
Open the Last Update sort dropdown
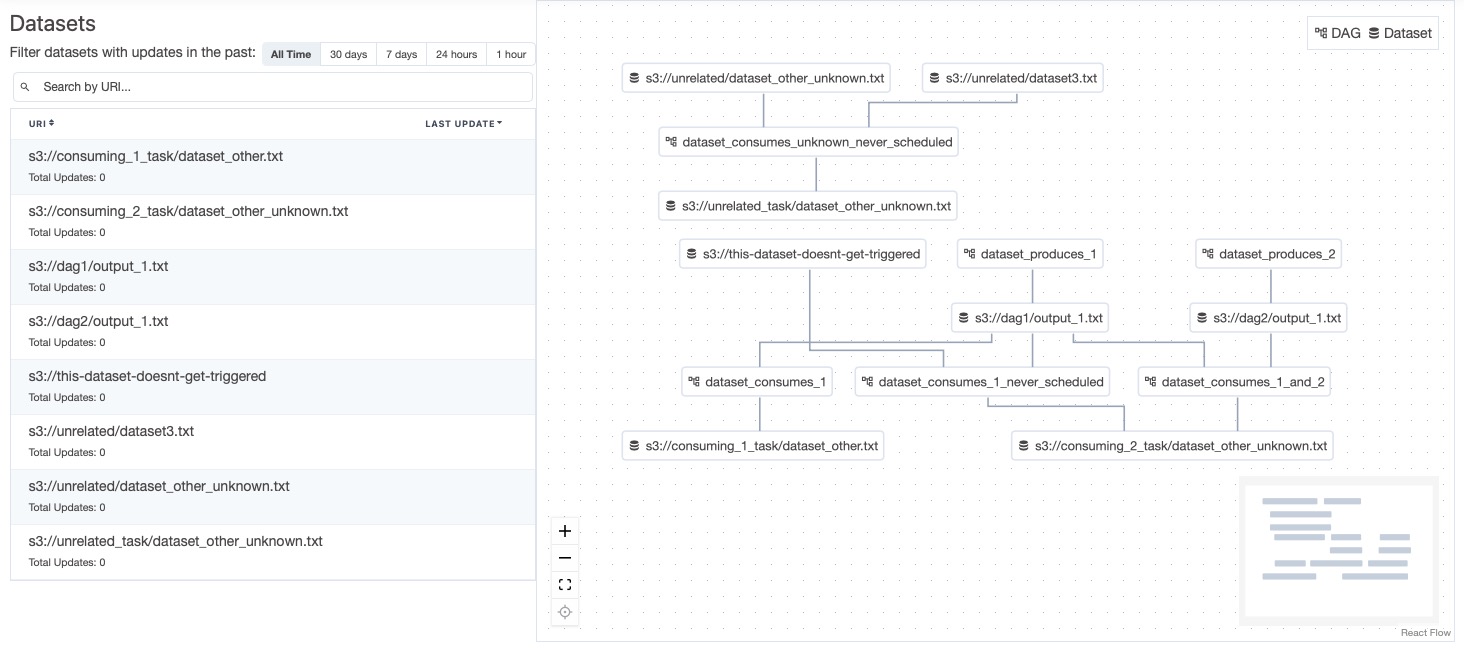465,124
